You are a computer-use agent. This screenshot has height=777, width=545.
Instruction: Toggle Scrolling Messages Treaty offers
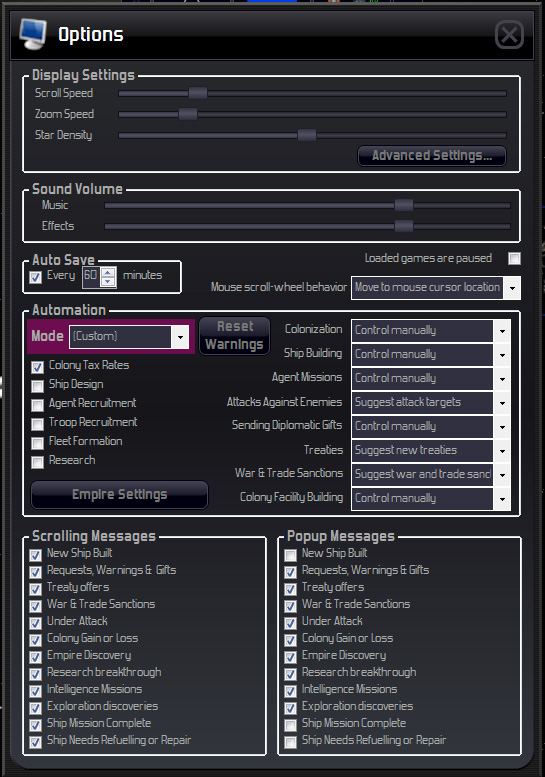click(35, 589)
